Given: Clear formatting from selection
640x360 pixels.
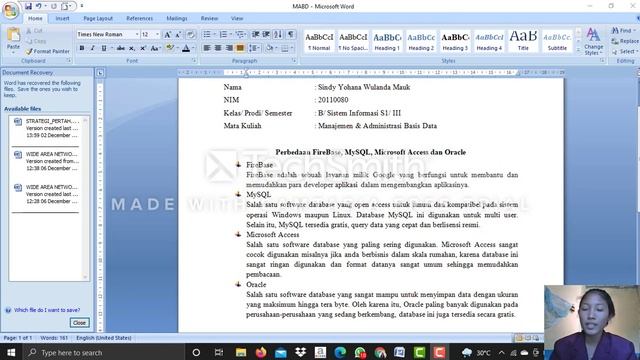Looking at the screenshot, I should click(x=190, y=35).
